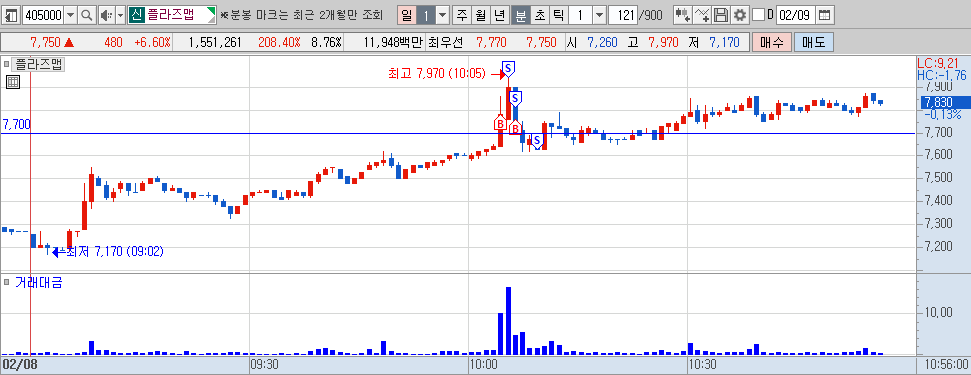
Task: Select the 분 (minute) timeframe toggle
Action: pyautogui.click(x=521, y=15)
